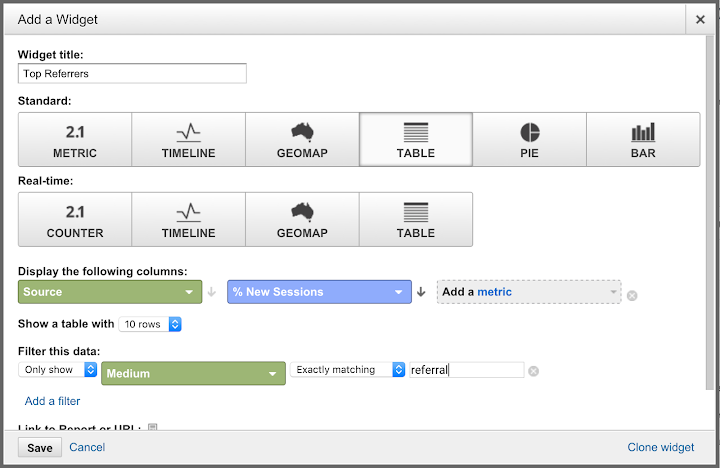Select the Standard TABLE widget type

416,140
